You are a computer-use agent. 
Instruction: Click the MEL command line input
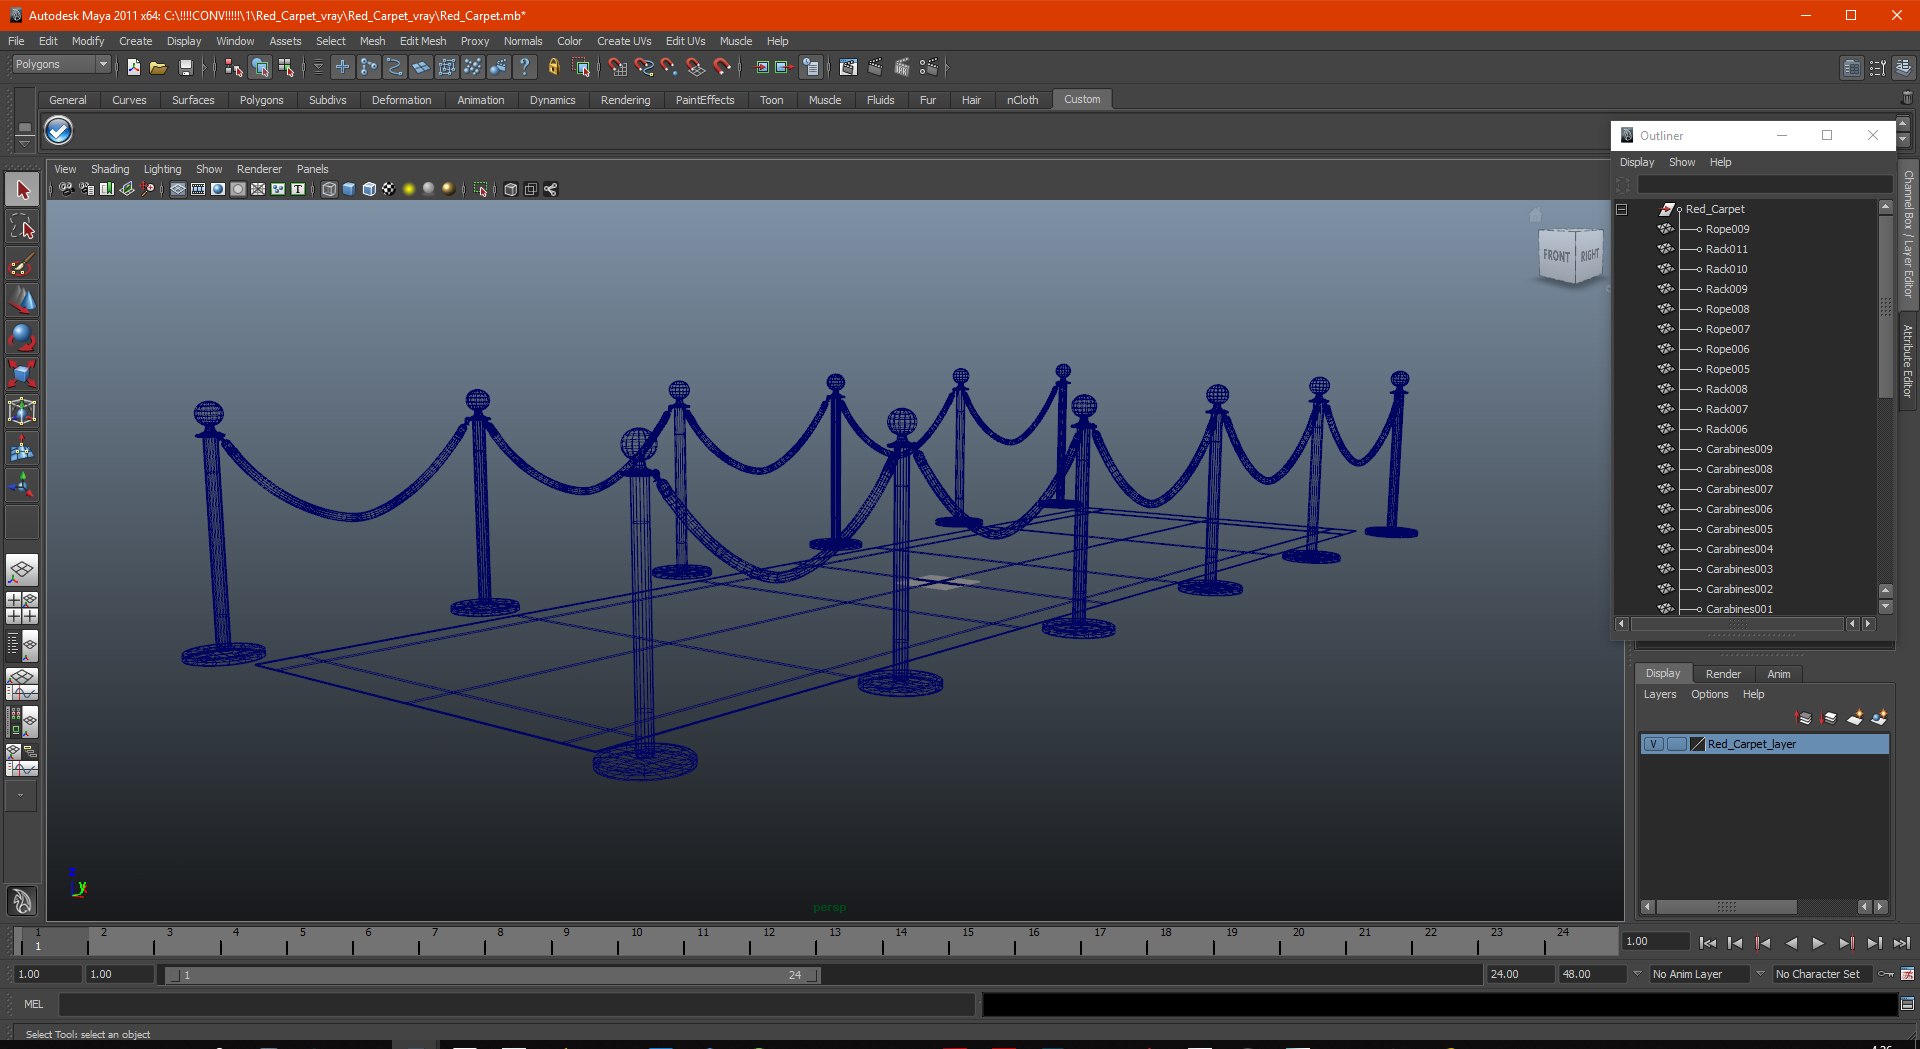point(516,1004)
